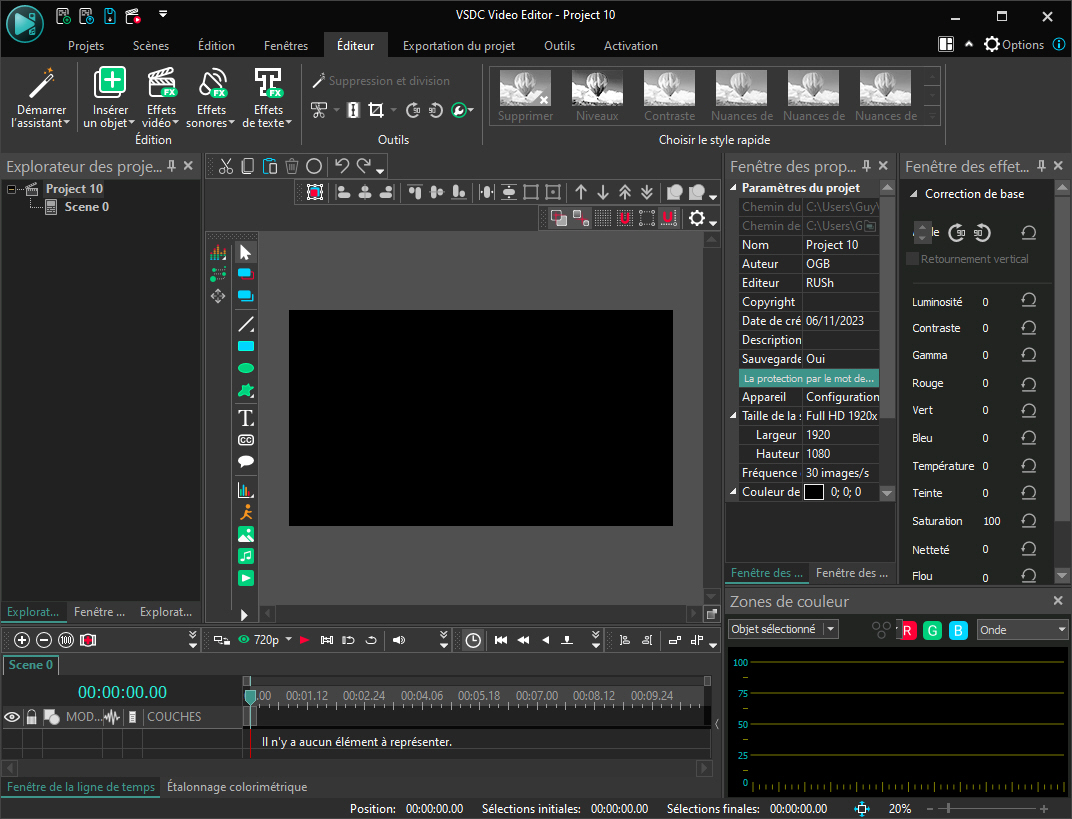Collapse the Couleur de fond property
Screen dimensions: 1072x819
[x=734, y=492]
